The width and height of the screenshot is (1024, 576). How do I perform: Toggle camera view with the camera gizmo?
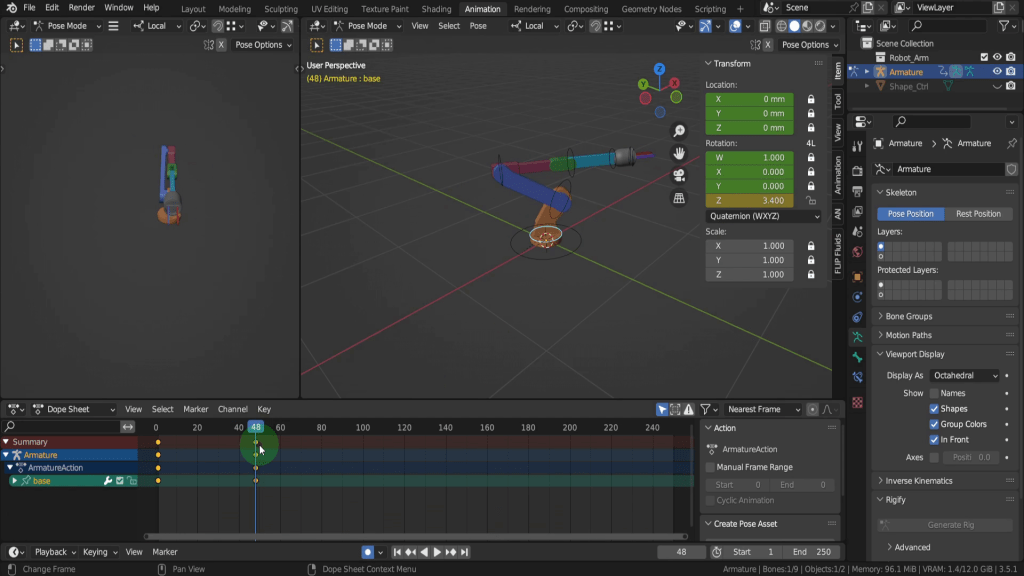tap(679, 176)
